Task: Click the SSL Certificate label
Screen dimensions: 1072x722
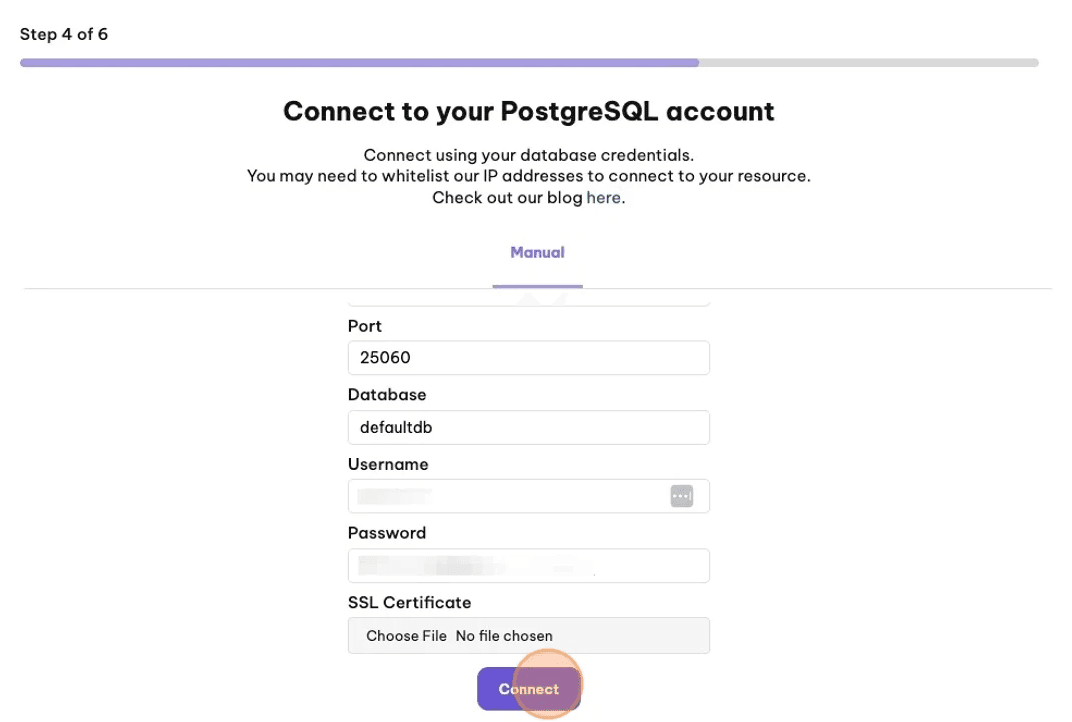Action: [410, 602]
